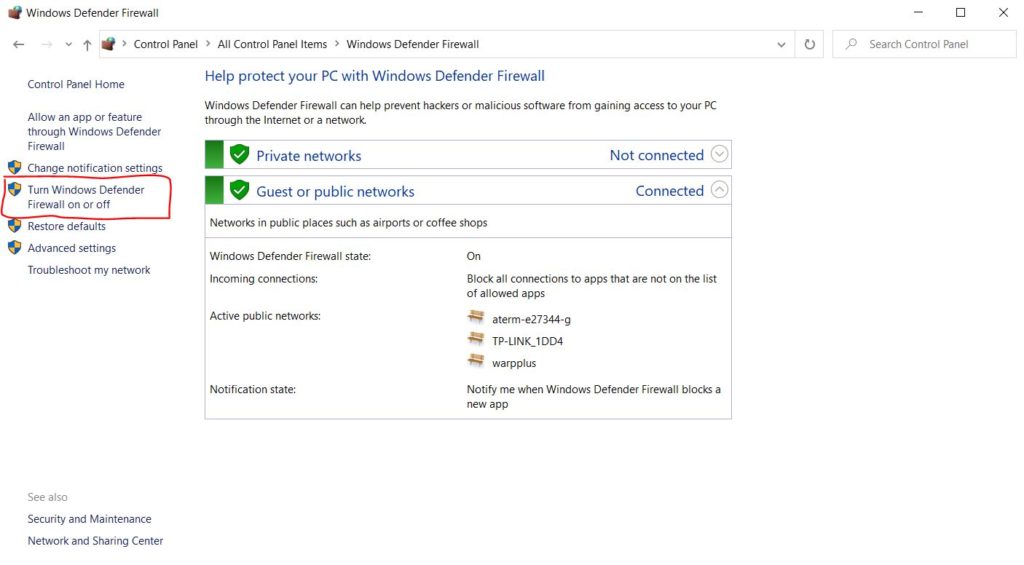Click the firewall icon in the address bar
Screen dimensions: 1024x565
(108, 44)
